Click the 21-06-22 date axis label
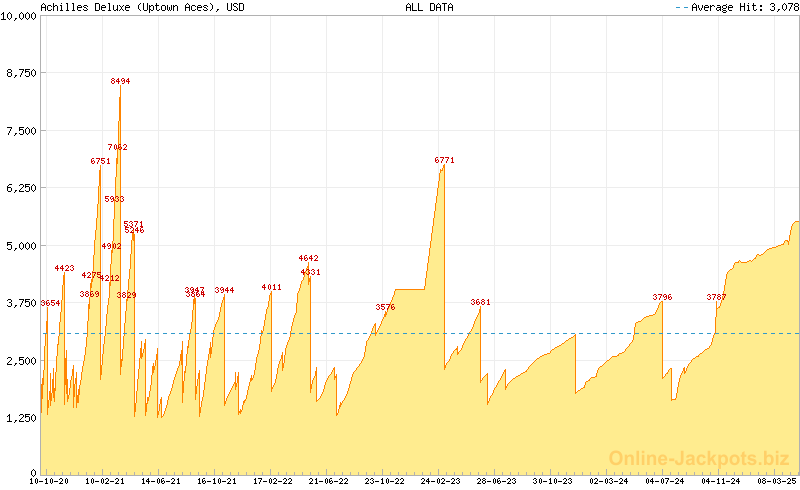This screenshot has width=800, height=490. (328, 481)
